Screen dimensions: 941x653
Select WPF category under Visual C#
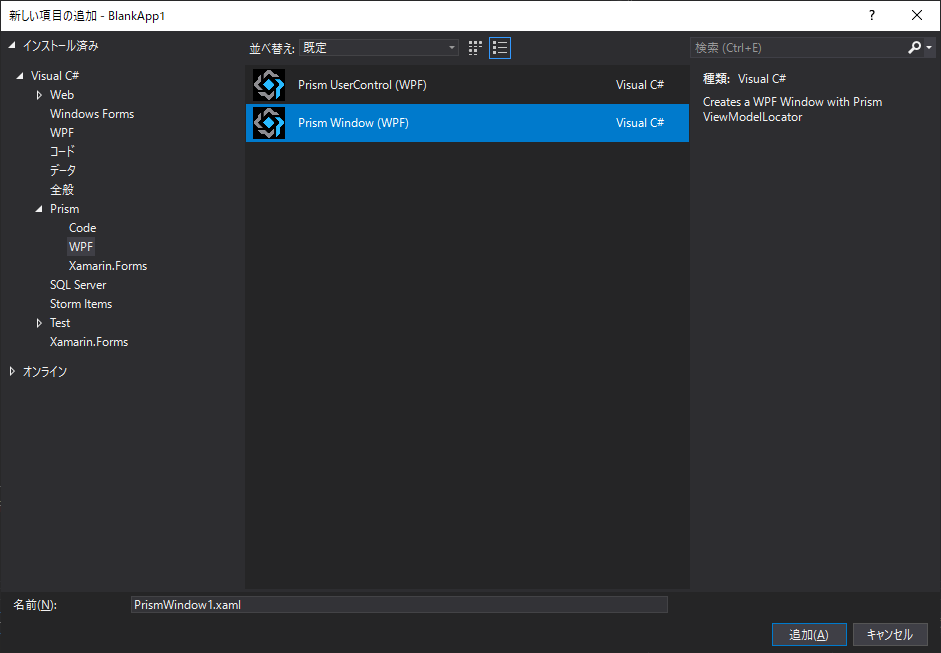62,133
